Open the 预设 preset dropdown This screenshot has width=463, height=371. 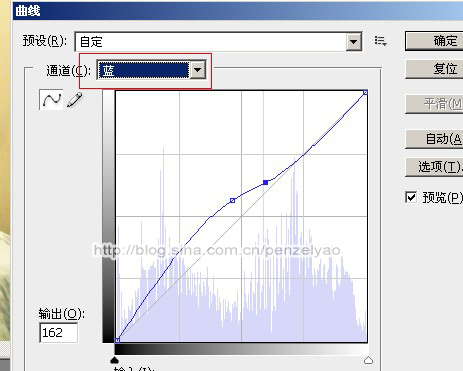[218, 42]
